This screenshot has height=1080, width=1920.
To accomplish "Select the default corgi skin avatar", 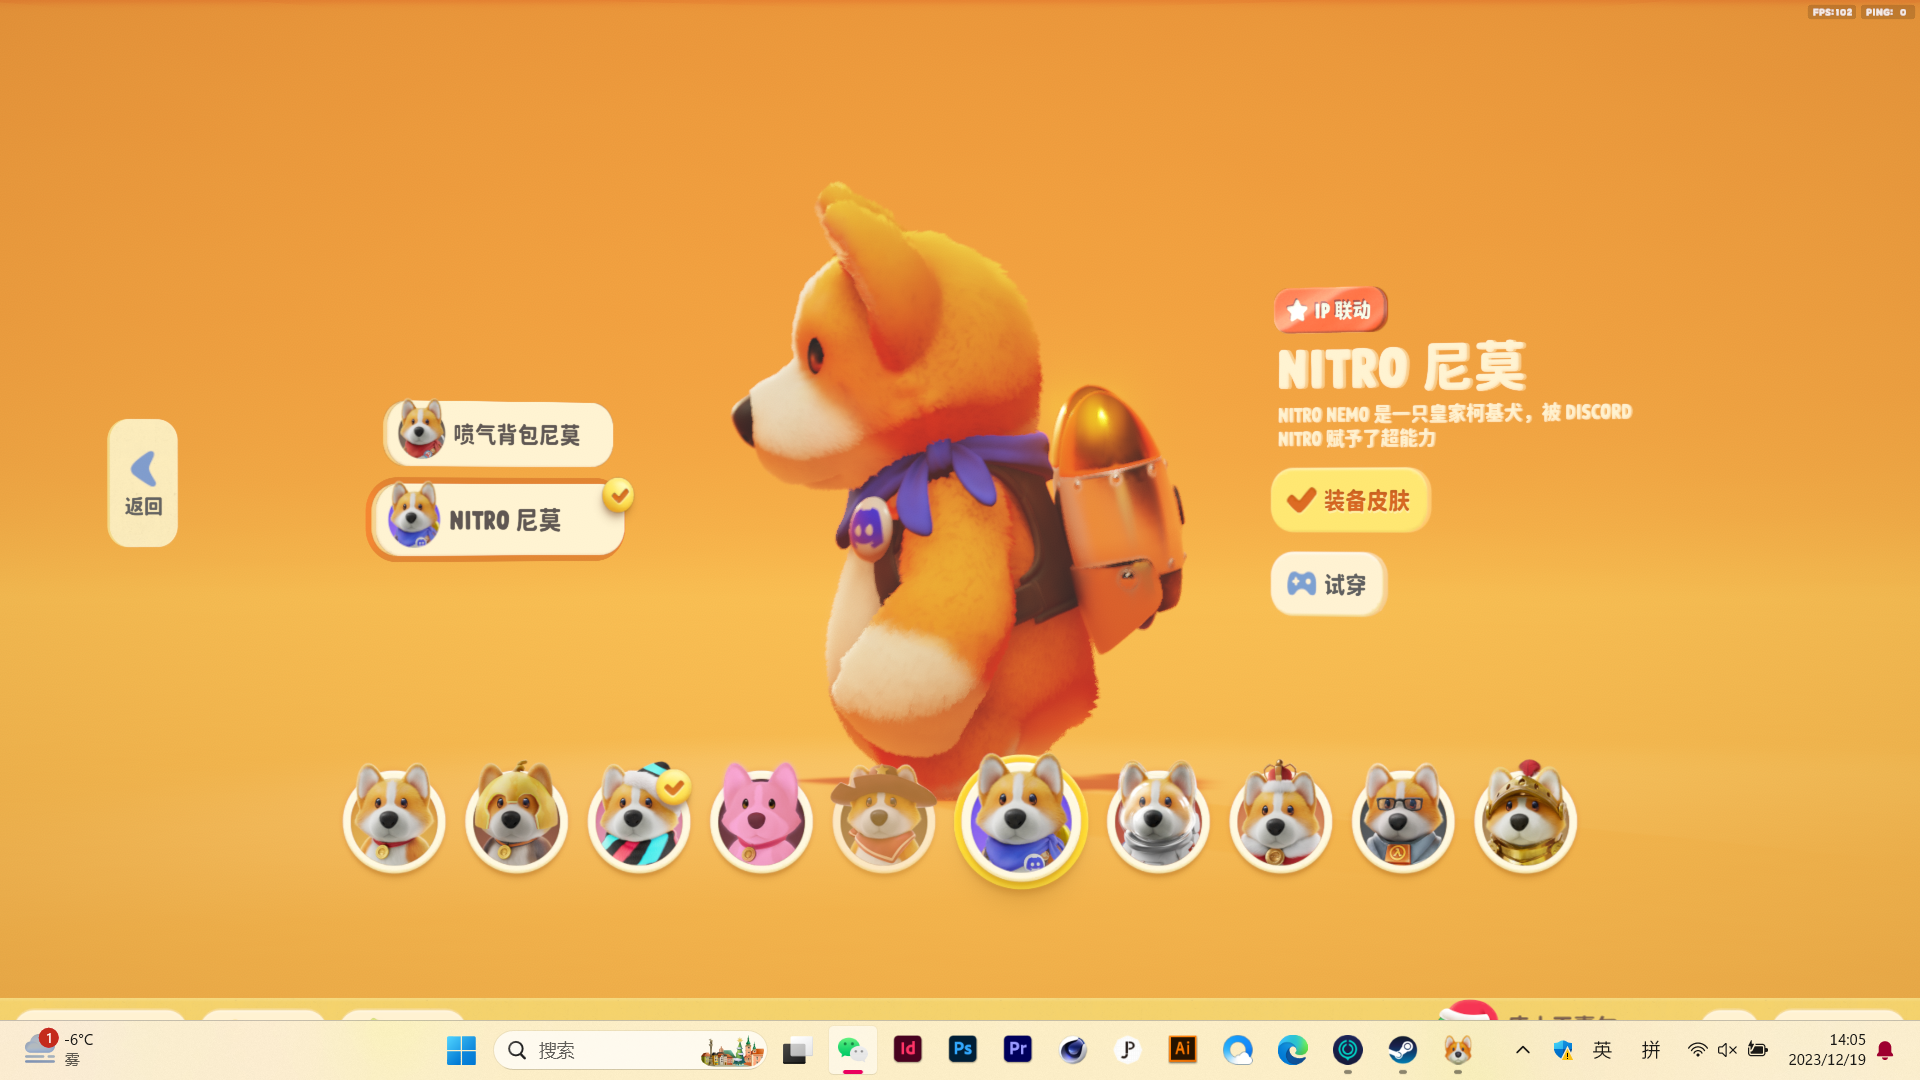I will [394, 820].
